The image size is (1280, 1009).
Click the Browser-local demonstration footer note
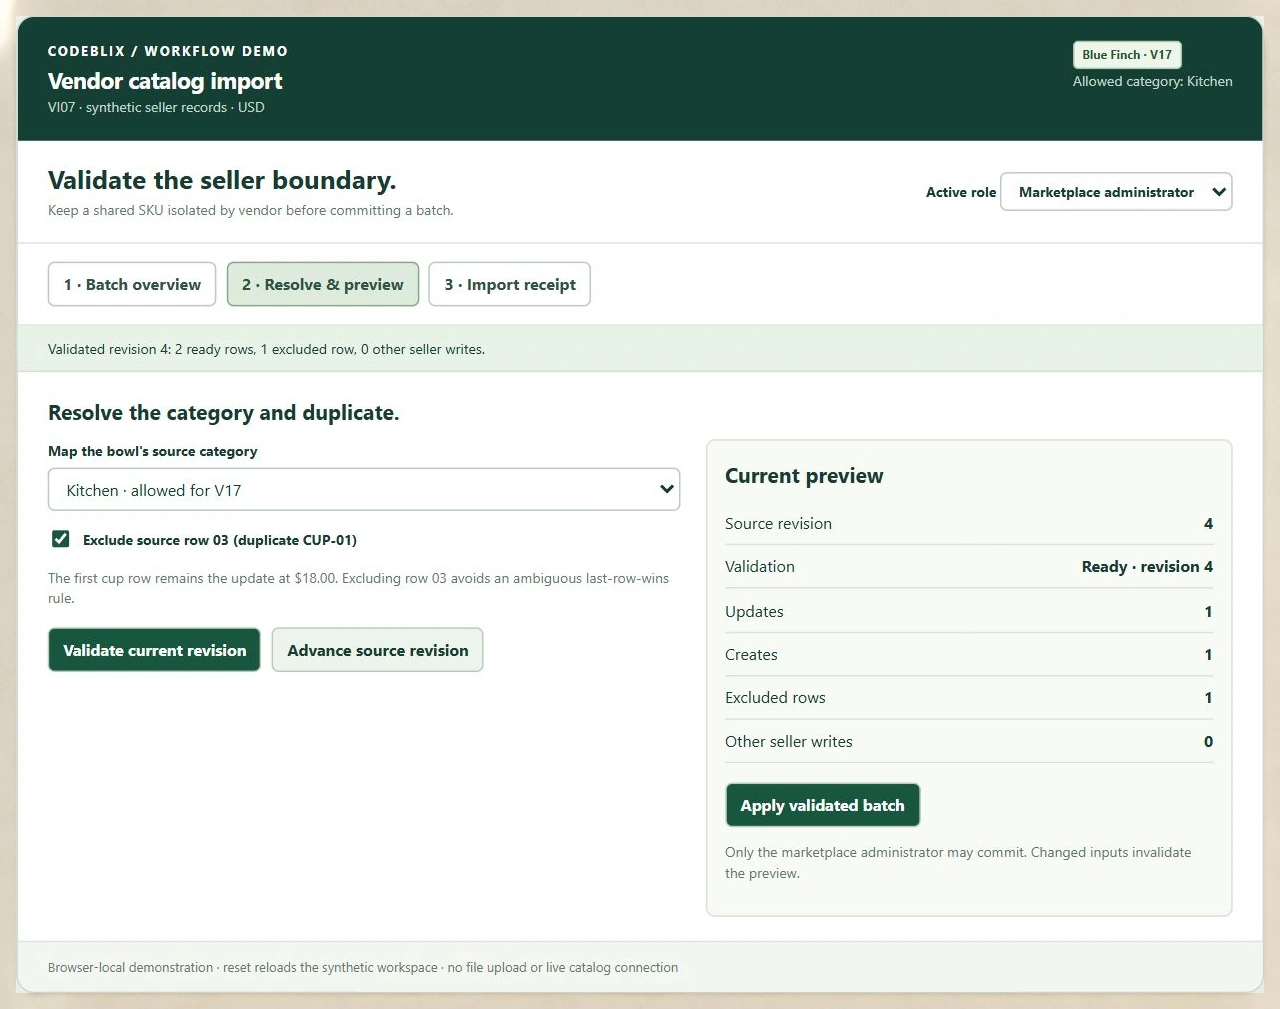363,968
